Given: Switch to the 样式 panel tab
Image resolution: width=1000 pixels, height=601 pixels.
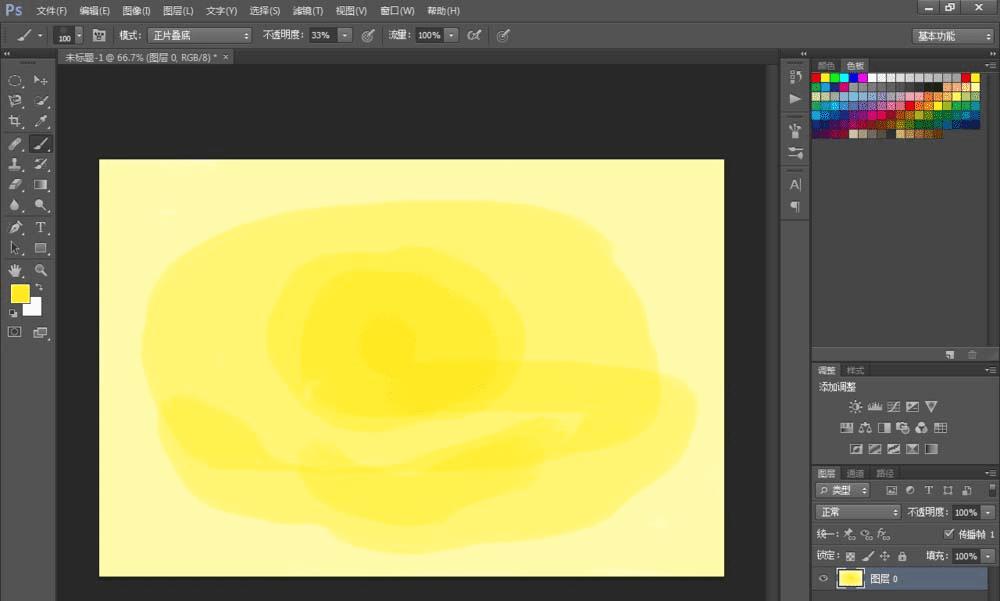Looking at the screenshot, I should (x=855, y=370).
